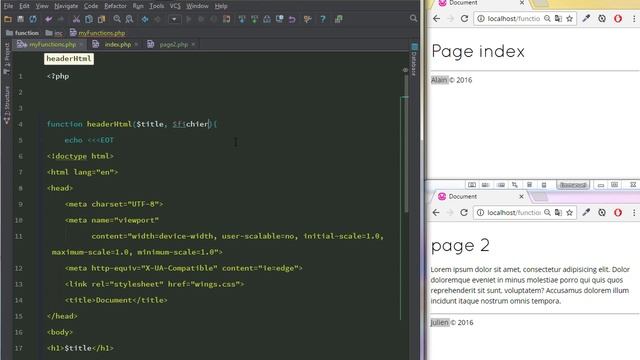Screen dimensions: 640x360
Task: Click the Replace toolbar icon
Action: (129, 19)
